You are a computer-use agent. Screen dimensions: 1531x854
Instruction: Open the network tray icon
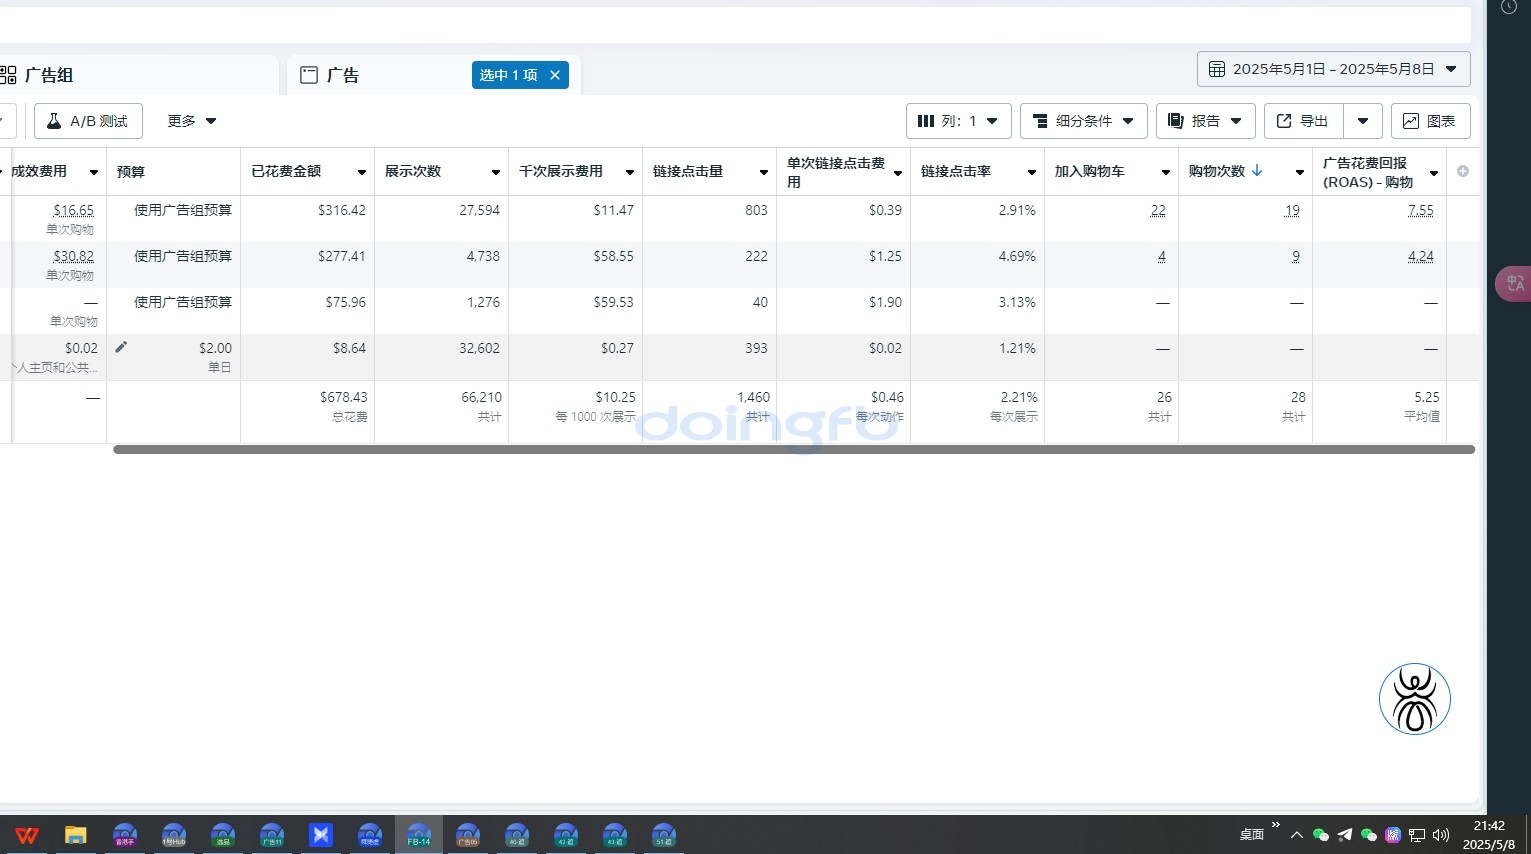click(x=1417, y=835)
